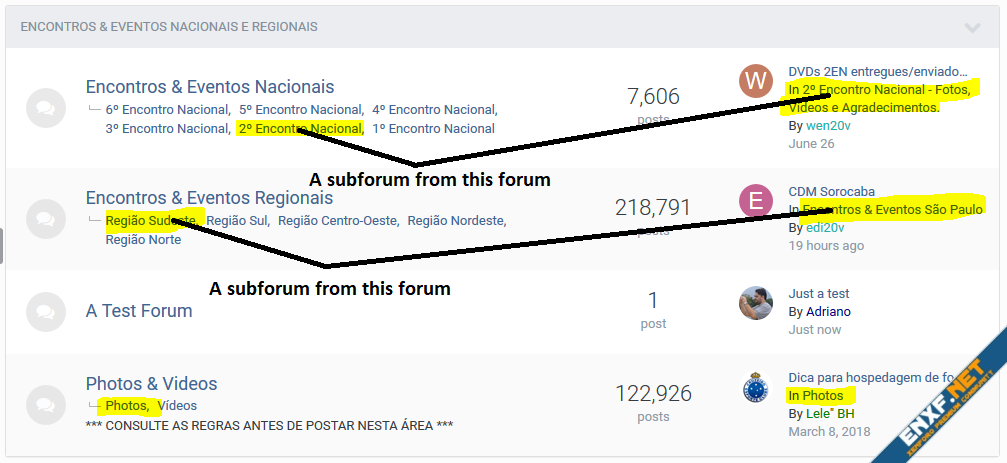View the Just a test post

coord(819,293)
